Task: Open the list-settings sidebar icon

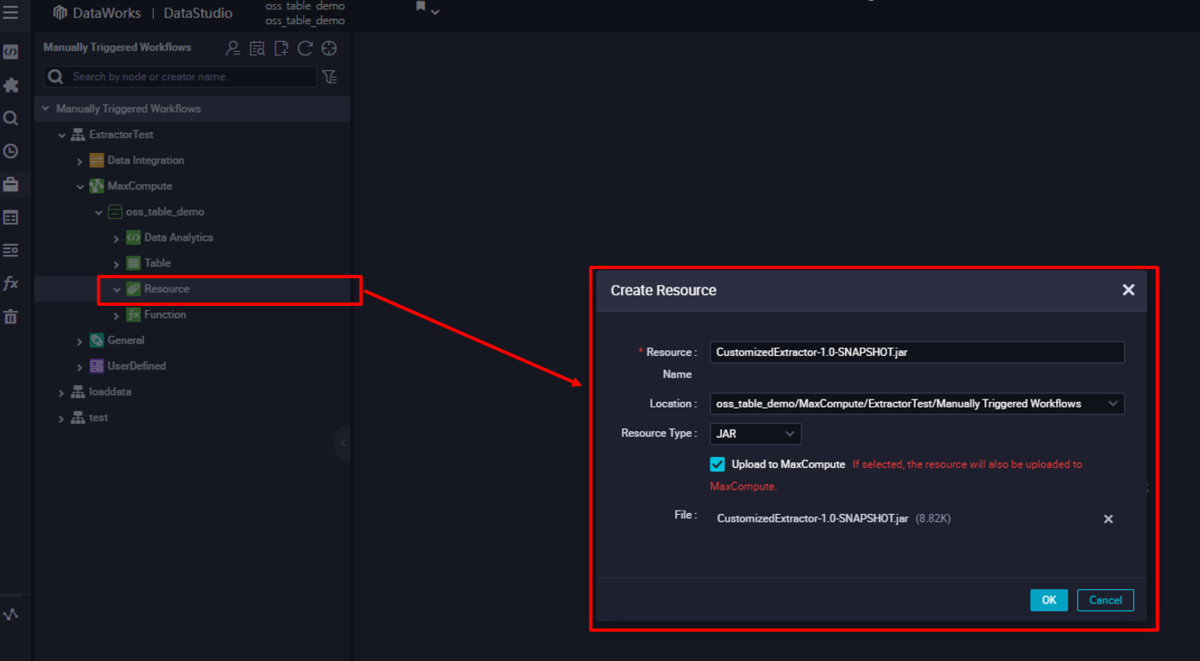Action: [x=10, y=250]
